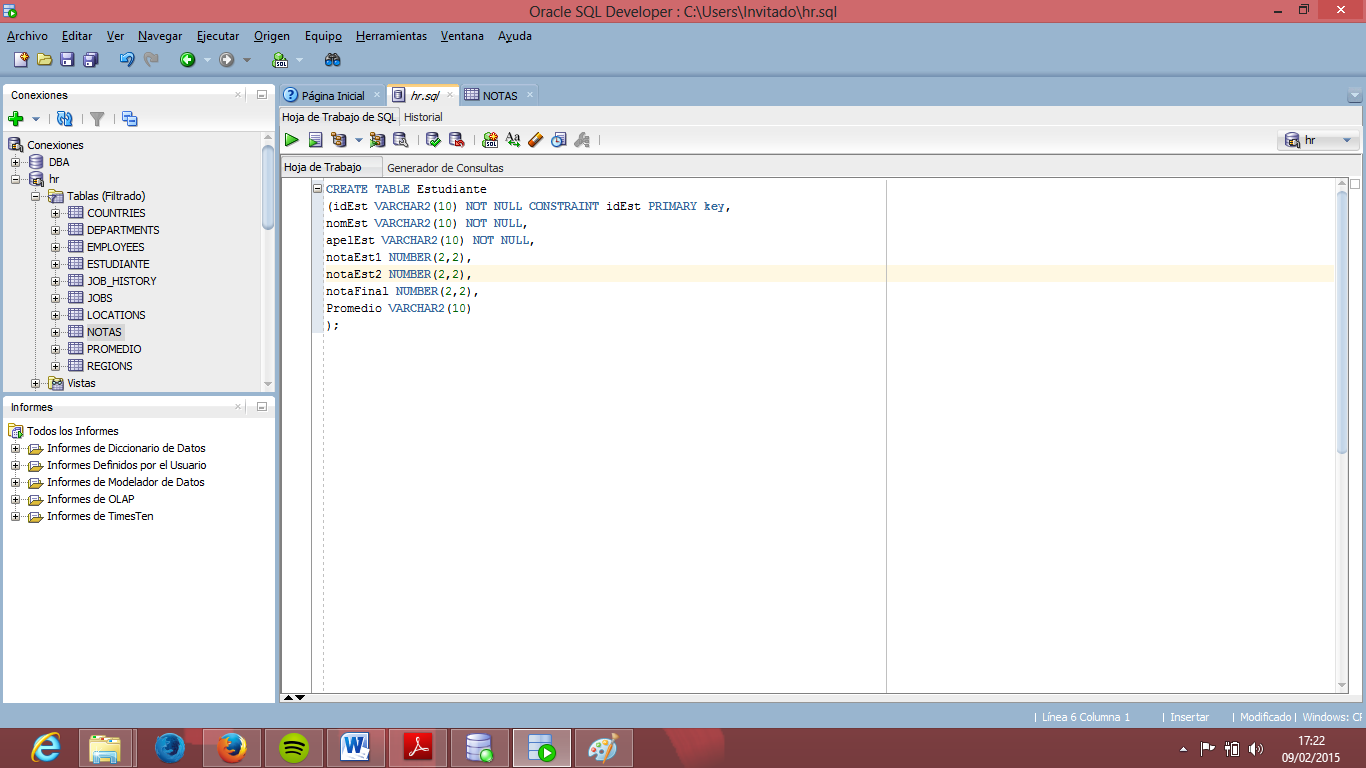This screenshot has width=1366, height=768.
Task: Roll back the transaction
Action: 457,140
